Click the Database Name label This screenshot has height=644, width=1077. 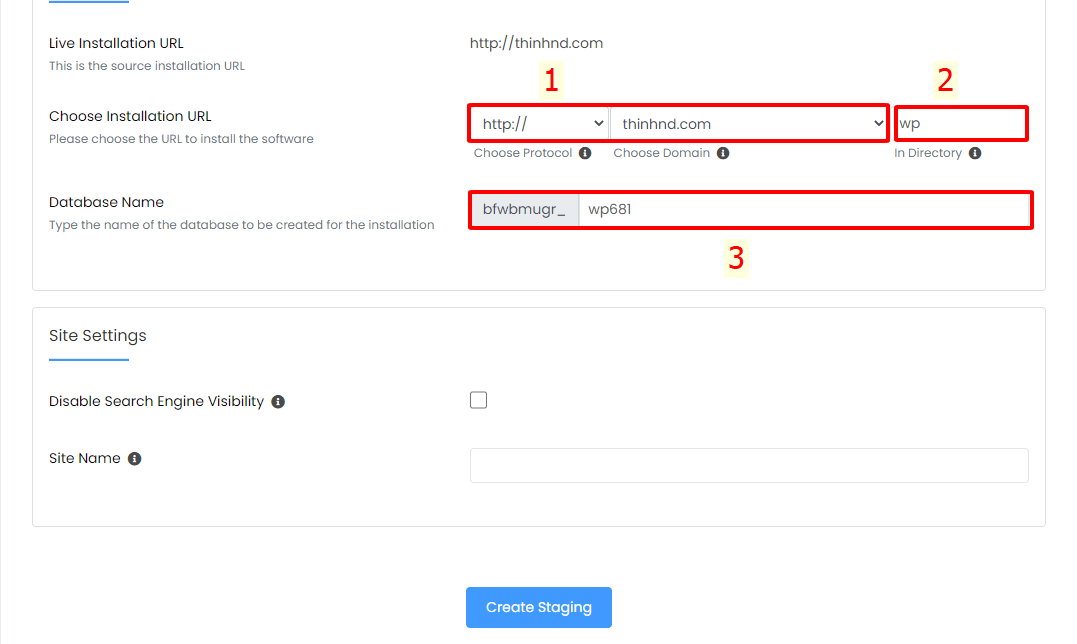point(106,202)
